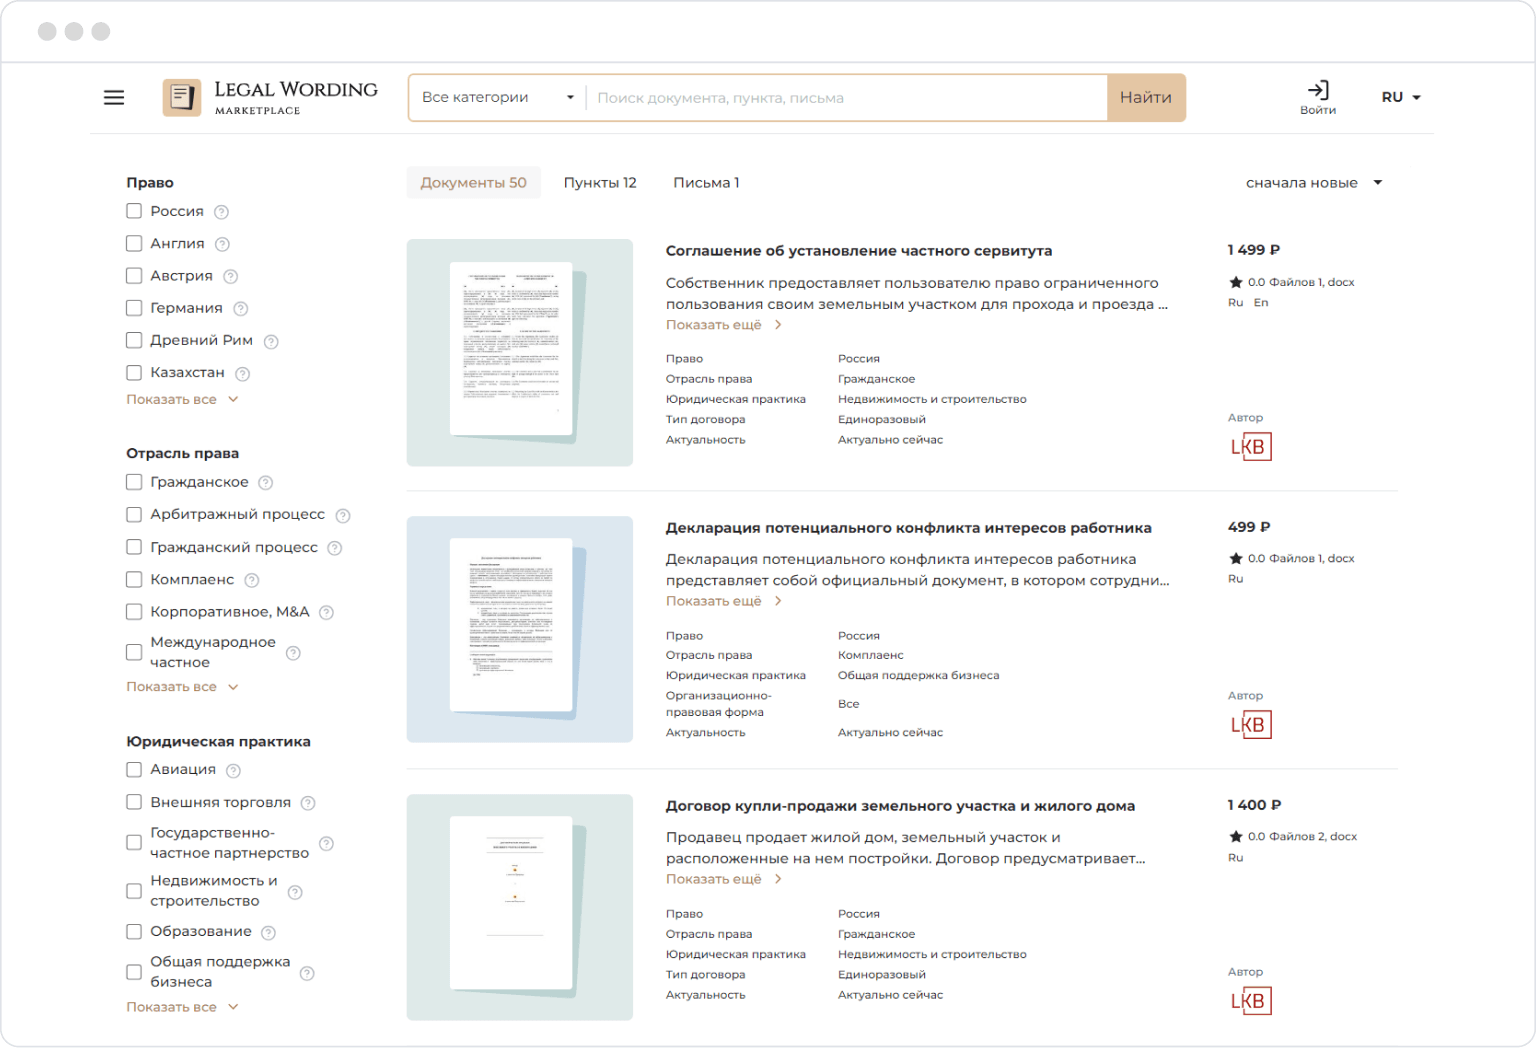1536x1048 pixels.
Task: Open the RU language selector
Action: (1400, 97)
